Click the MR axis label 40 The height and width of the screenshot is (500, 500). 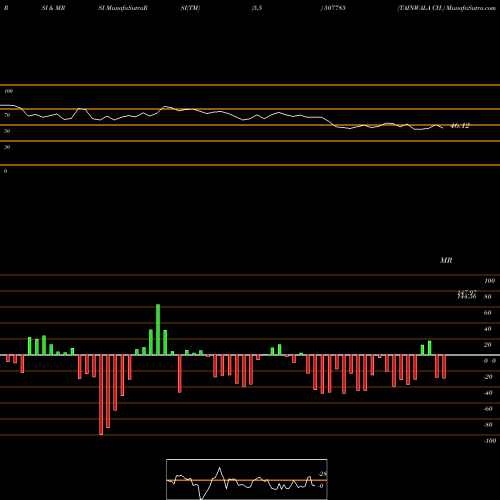pos(488,329)
